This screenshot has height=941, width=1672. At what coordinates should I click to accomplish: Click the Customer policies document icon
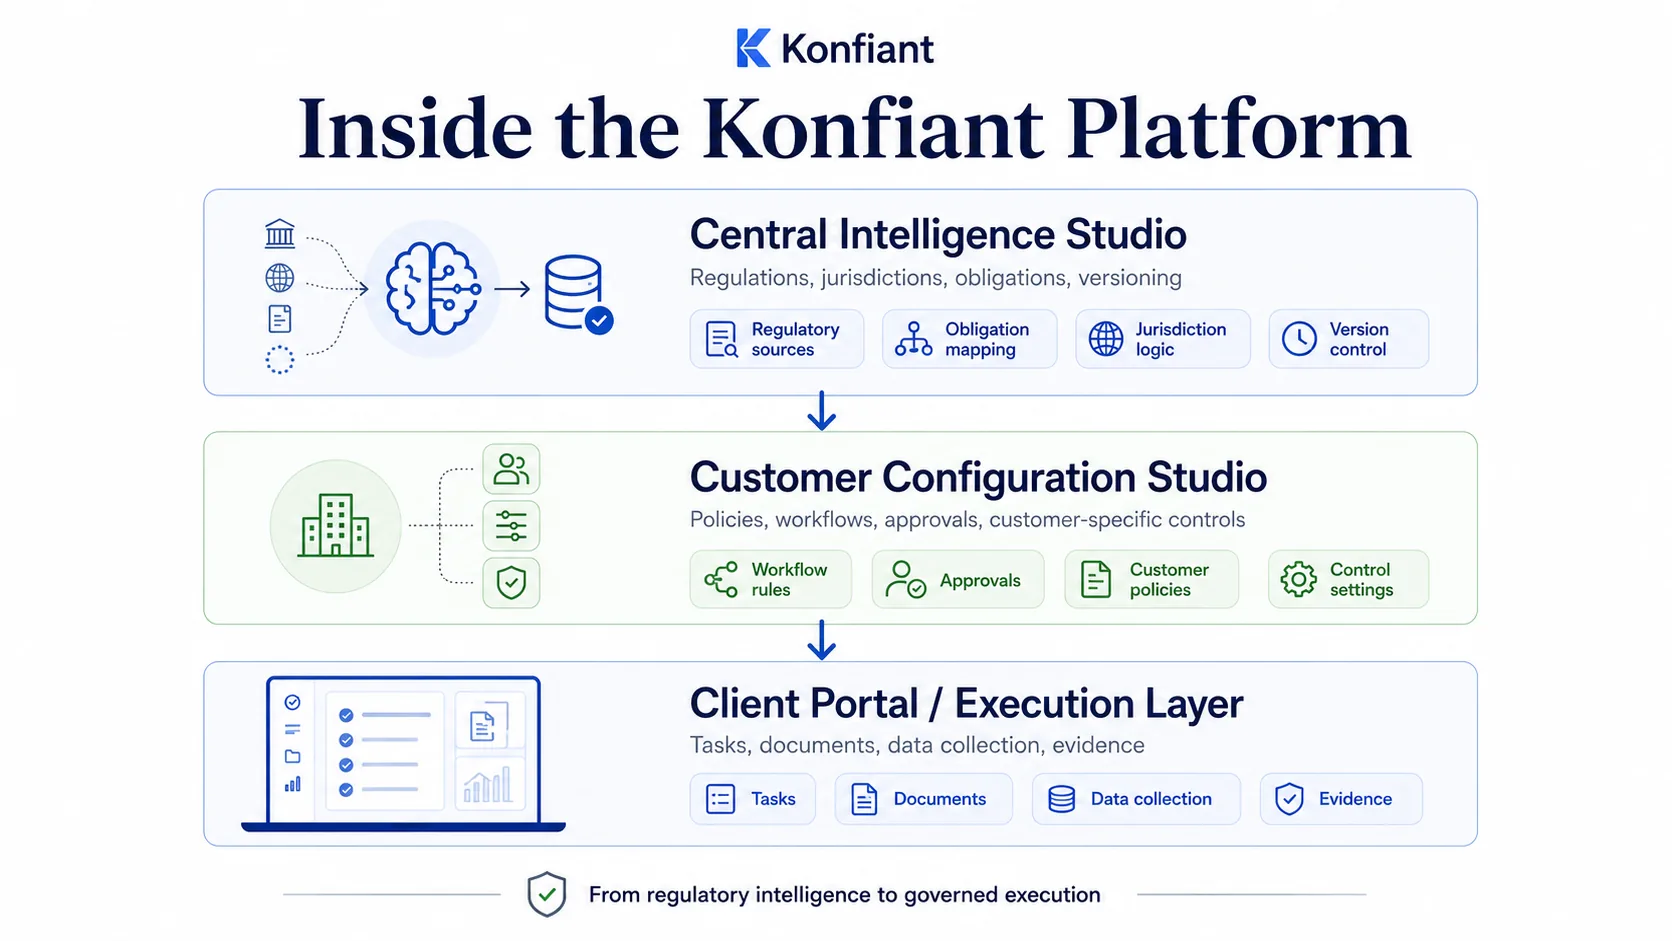(1096, 580)
